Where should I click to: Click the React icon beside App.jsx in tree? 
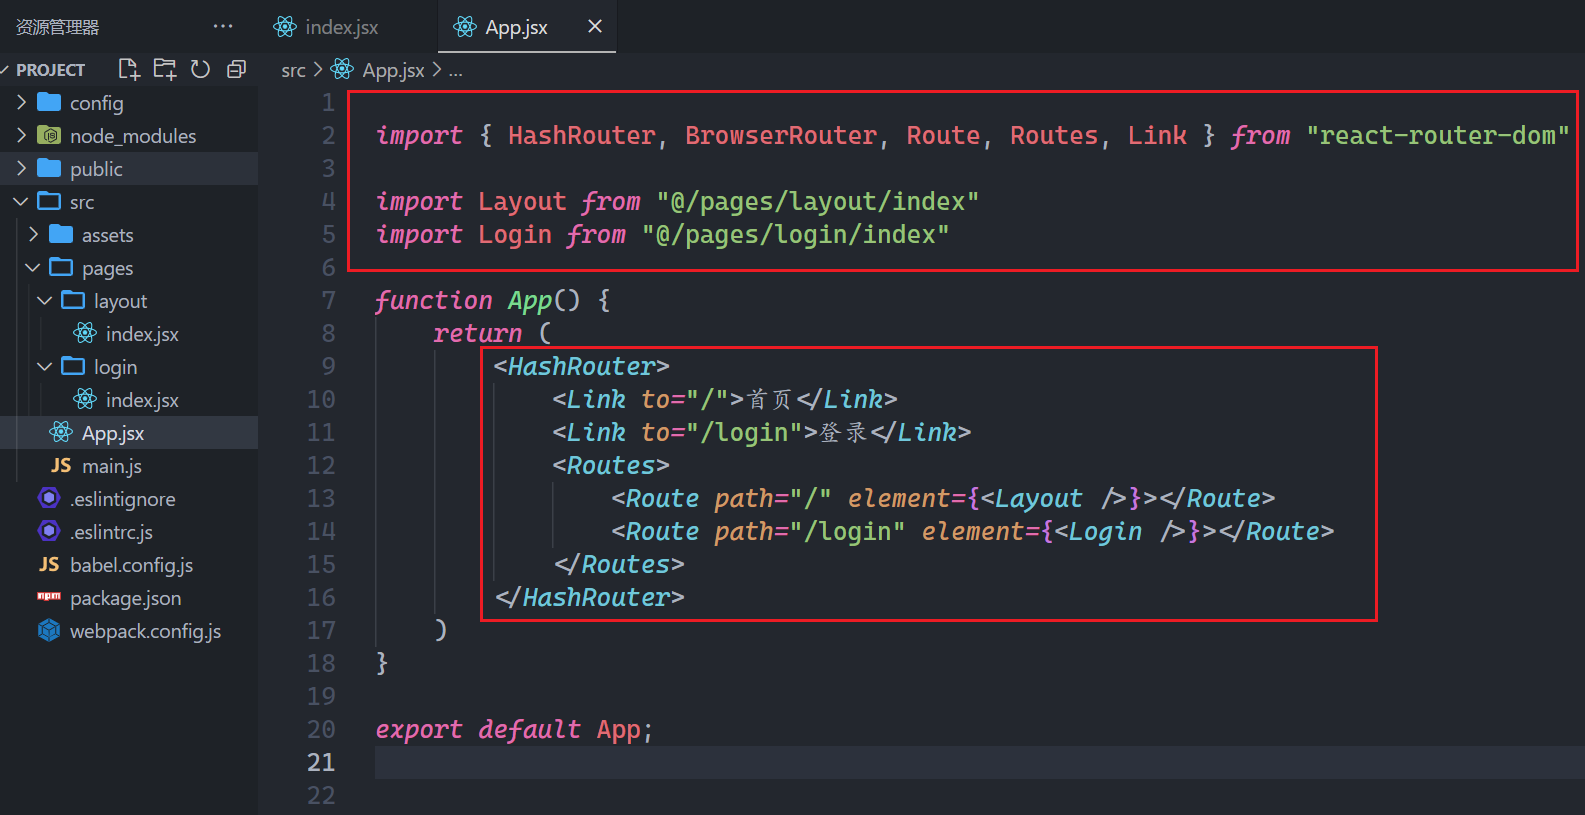click(61, 432)
